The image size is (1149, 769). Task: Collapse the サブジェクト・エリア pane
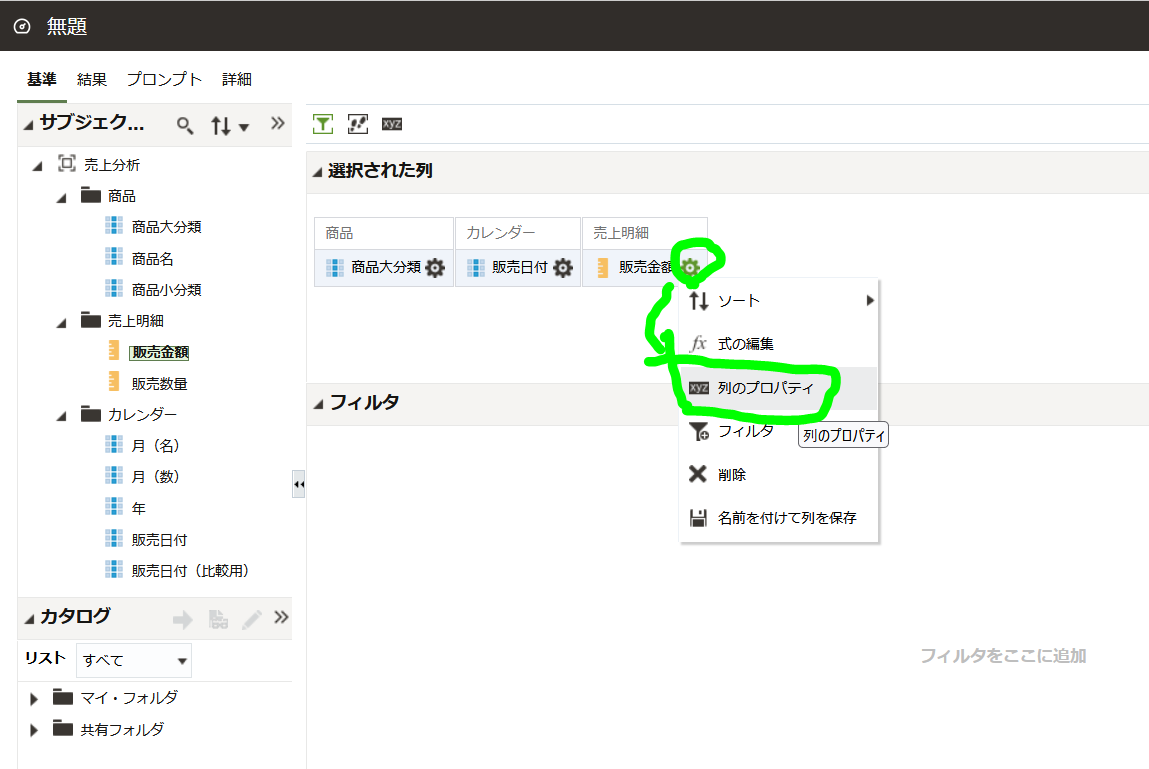pos(29,125)
